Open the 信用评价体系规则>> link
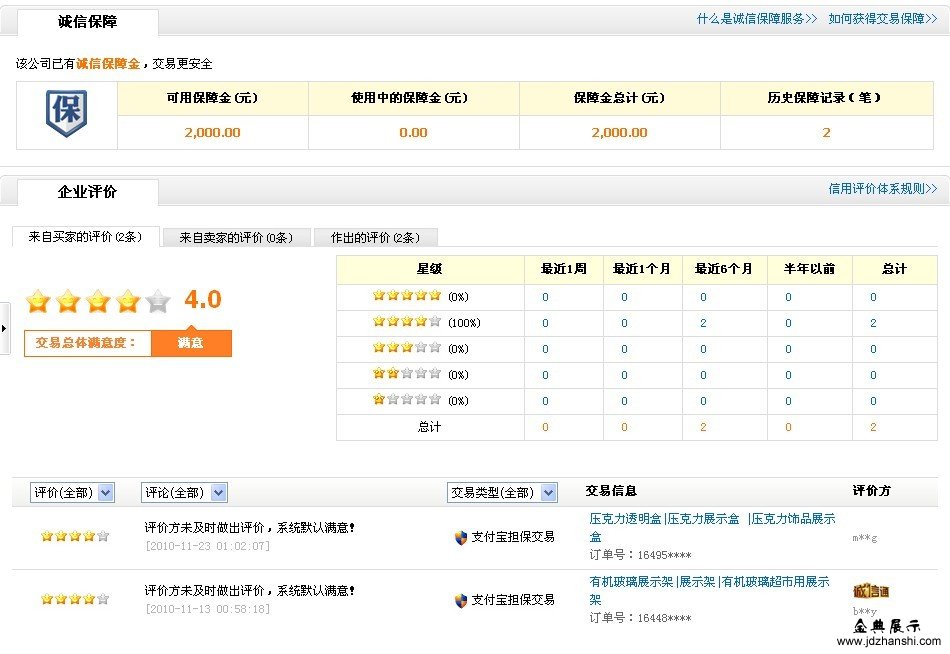950x654 pixels. point(883,189)
